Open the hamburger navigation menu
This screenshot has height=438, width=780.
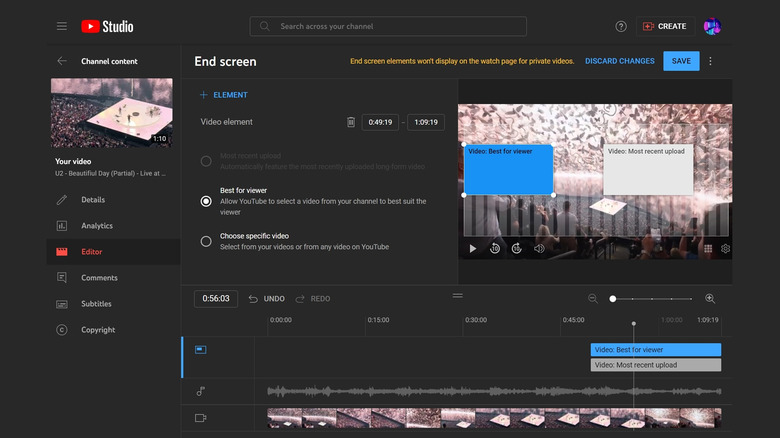tap(62, 26)
